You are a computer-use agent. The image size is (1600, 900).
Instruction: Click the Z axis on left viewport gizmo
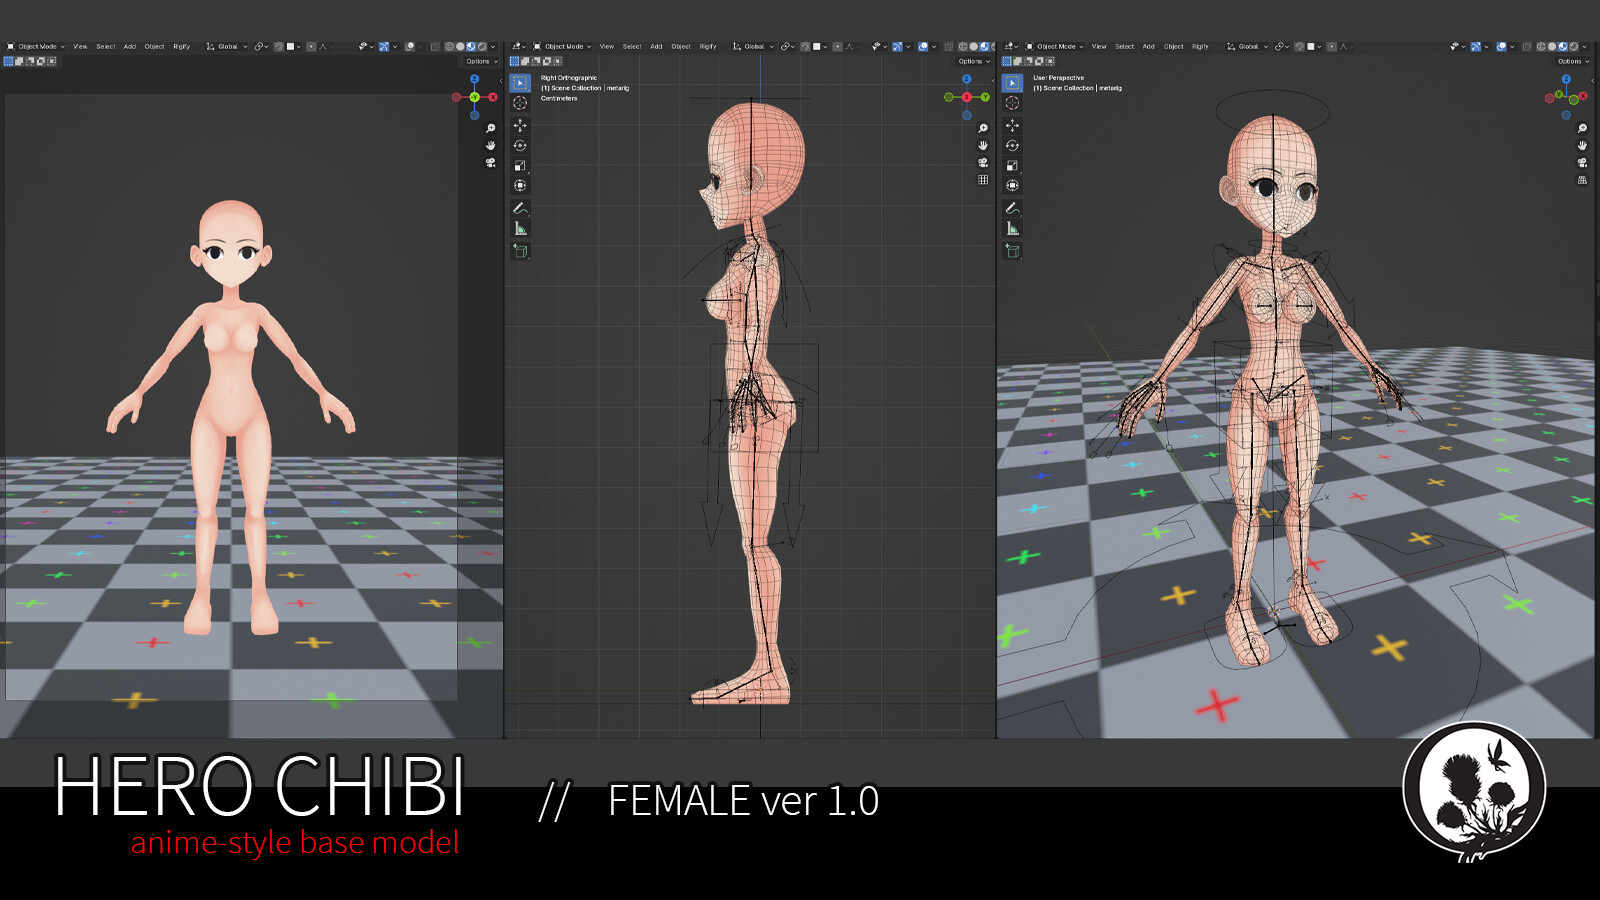(x=474, y=79)
